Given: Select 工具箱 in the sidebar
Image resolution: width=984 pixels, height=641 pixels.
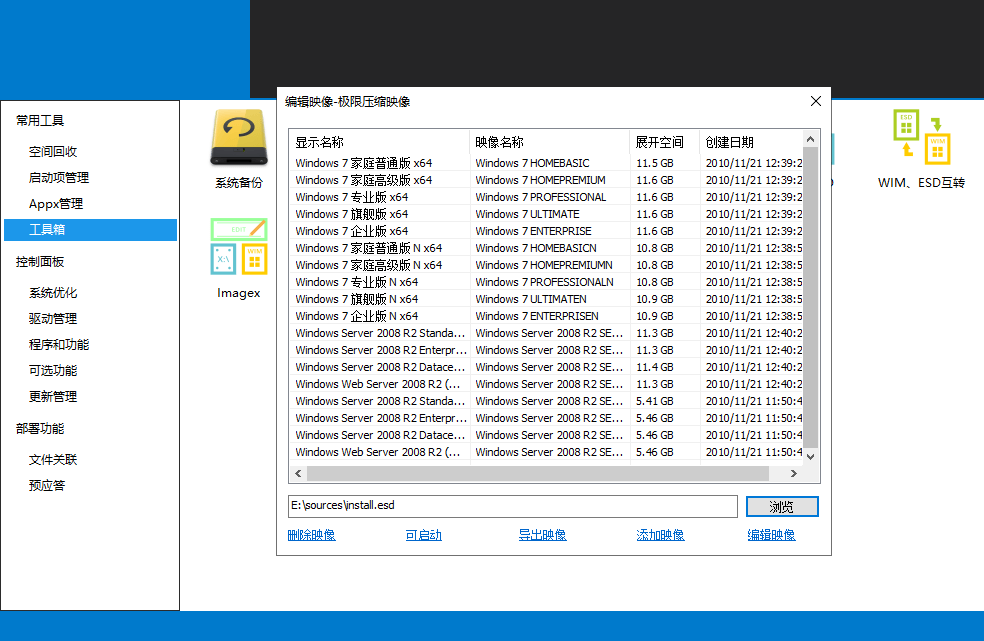Looking at the screenshot, I should pos(47,230).
